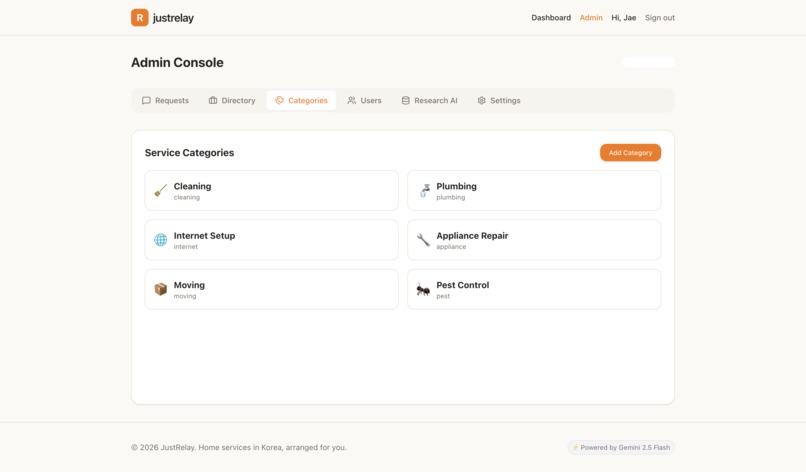This screenshot has width=806, height=472.
Task: Click the 'appliance' slug text
Action: pos(451,247)
